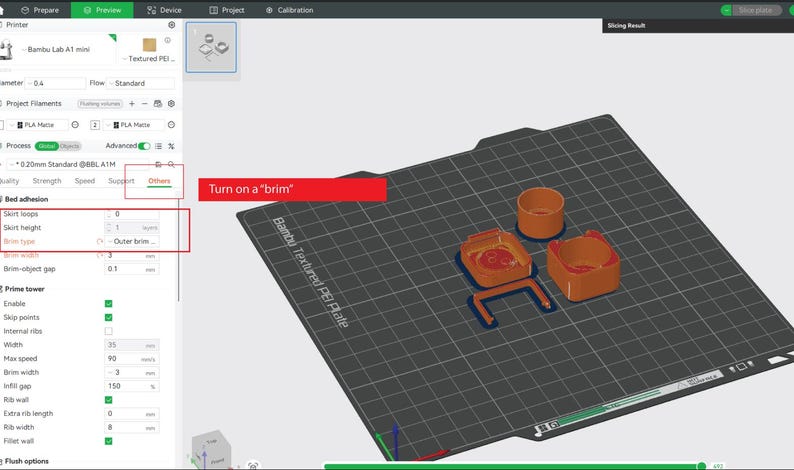Viewport: 794px width, 470px height.
Task: Click the plate info icon above Textured PEI
Action: [x=167, y=40]
